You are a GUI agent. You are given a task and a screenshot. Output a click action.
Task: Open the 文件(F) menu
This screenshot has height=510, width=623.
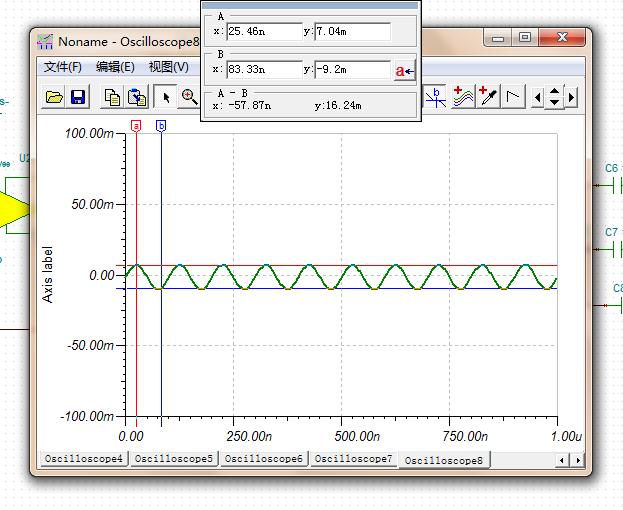[x=62, y=67]
